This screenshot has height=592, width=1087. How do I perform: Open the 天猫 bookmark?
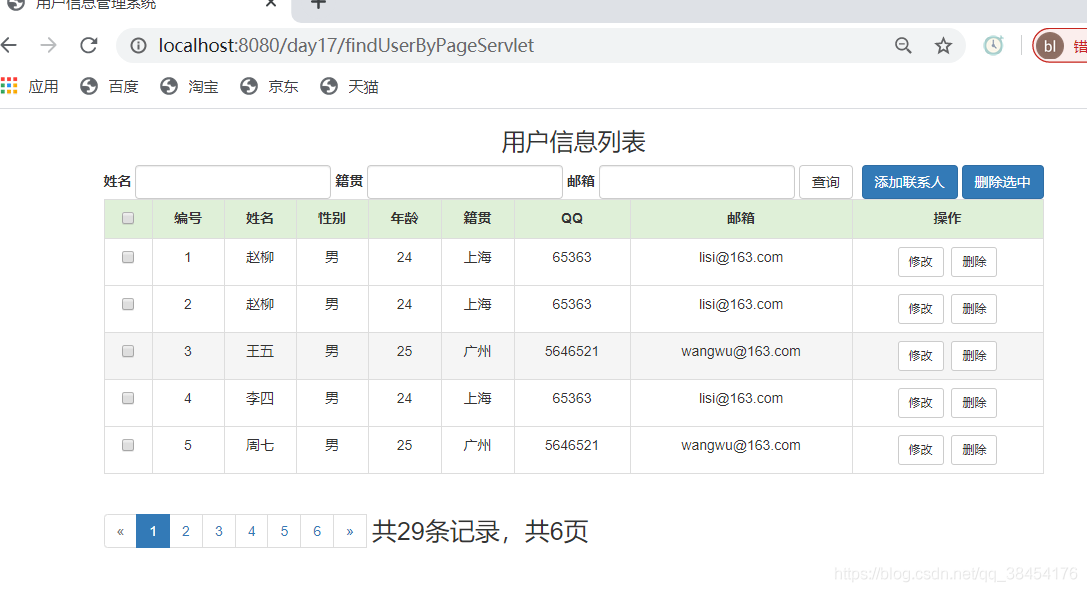pyautogui.click(x=349, y=86)
